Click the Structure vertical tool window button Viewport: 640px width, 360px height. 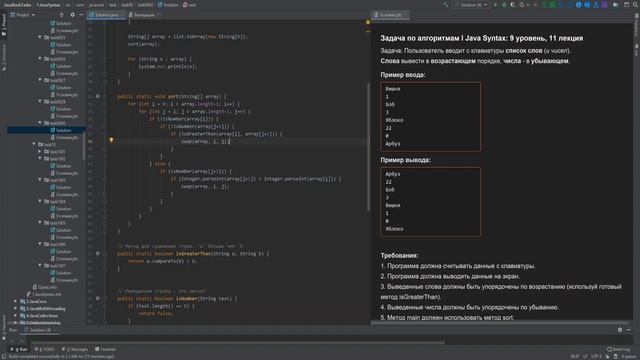(4, 57)
